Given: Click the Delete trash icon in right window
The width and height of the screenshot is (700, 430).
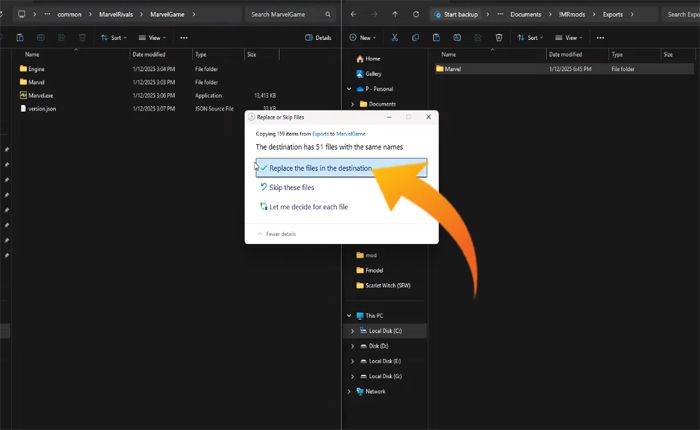Looking at the screenshot, I should click(x=499, y=37).
